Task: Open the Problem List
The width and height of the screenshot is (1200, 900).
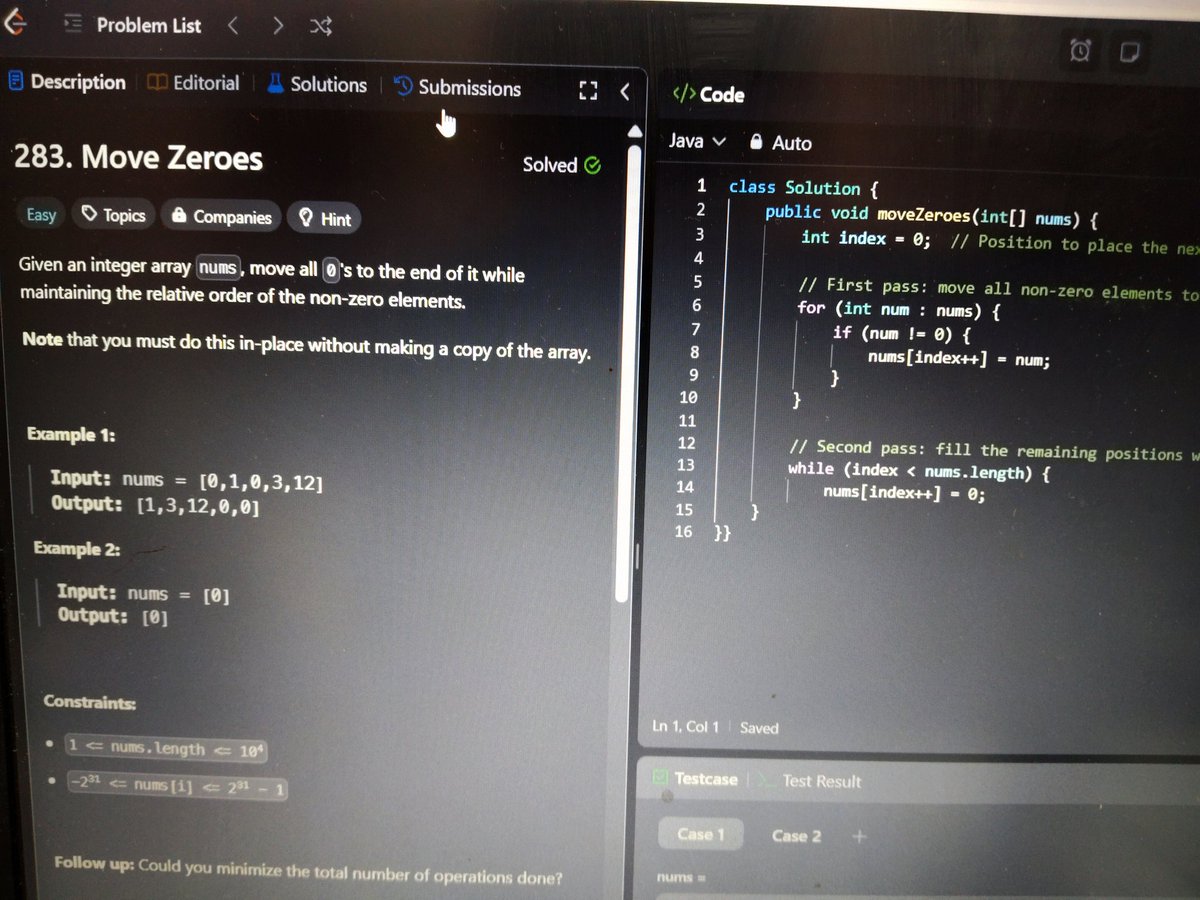Action: point(133,25)
